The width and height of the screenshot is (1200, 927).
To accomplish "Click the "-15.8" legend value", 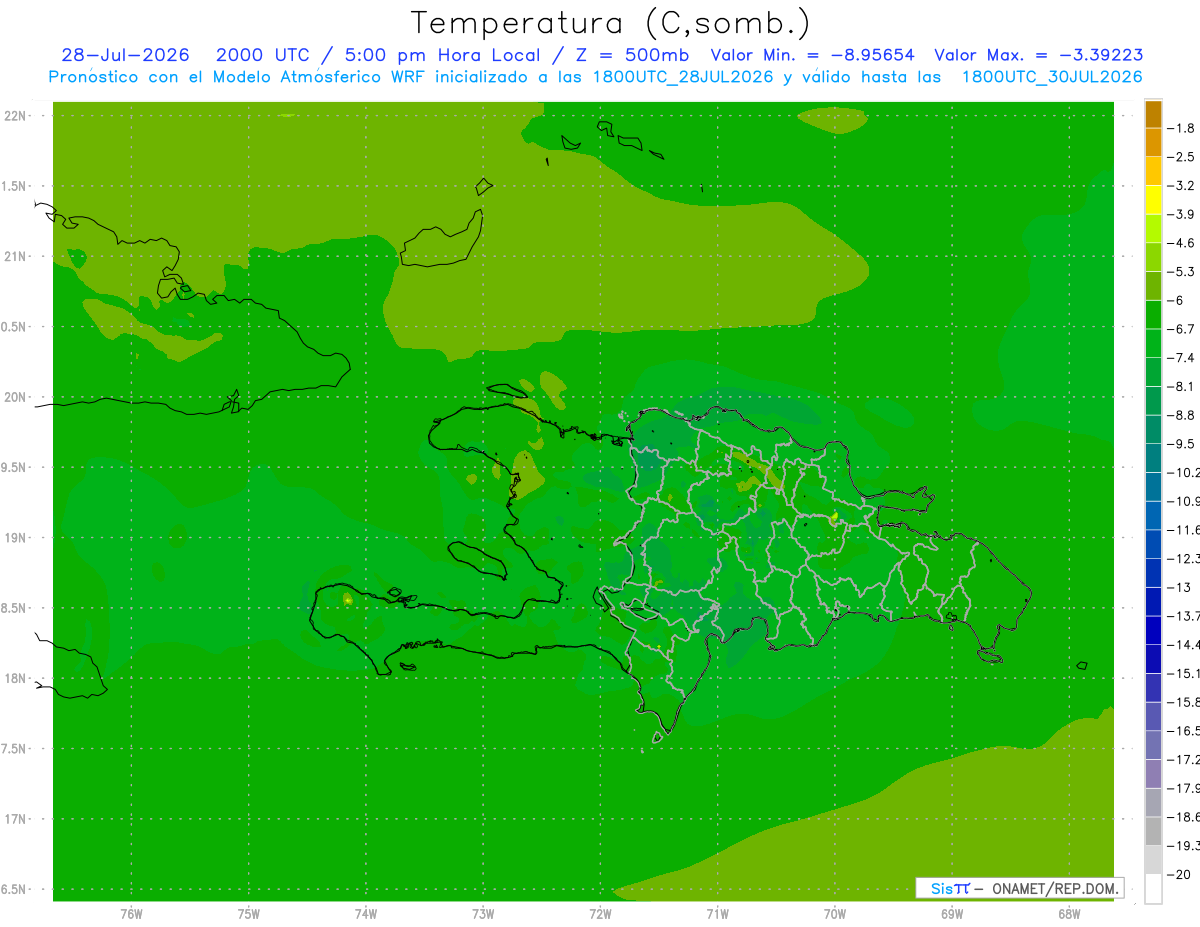I will [1184, 702].
